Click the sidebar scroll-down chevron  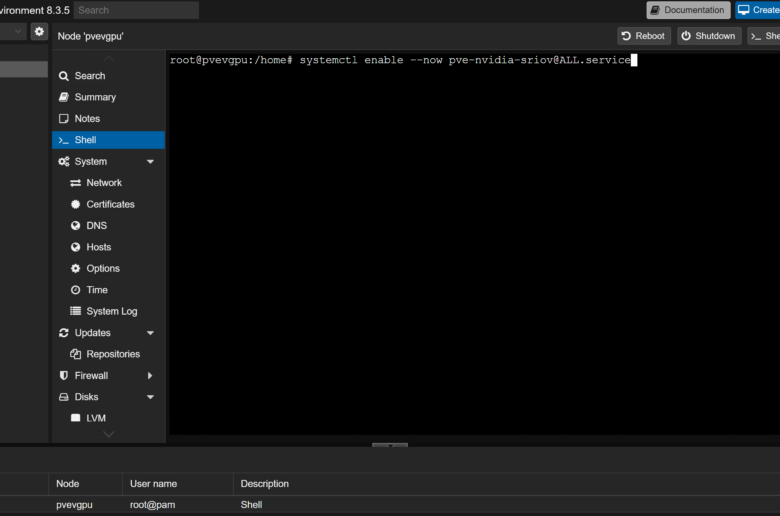(x=108, y=434)
